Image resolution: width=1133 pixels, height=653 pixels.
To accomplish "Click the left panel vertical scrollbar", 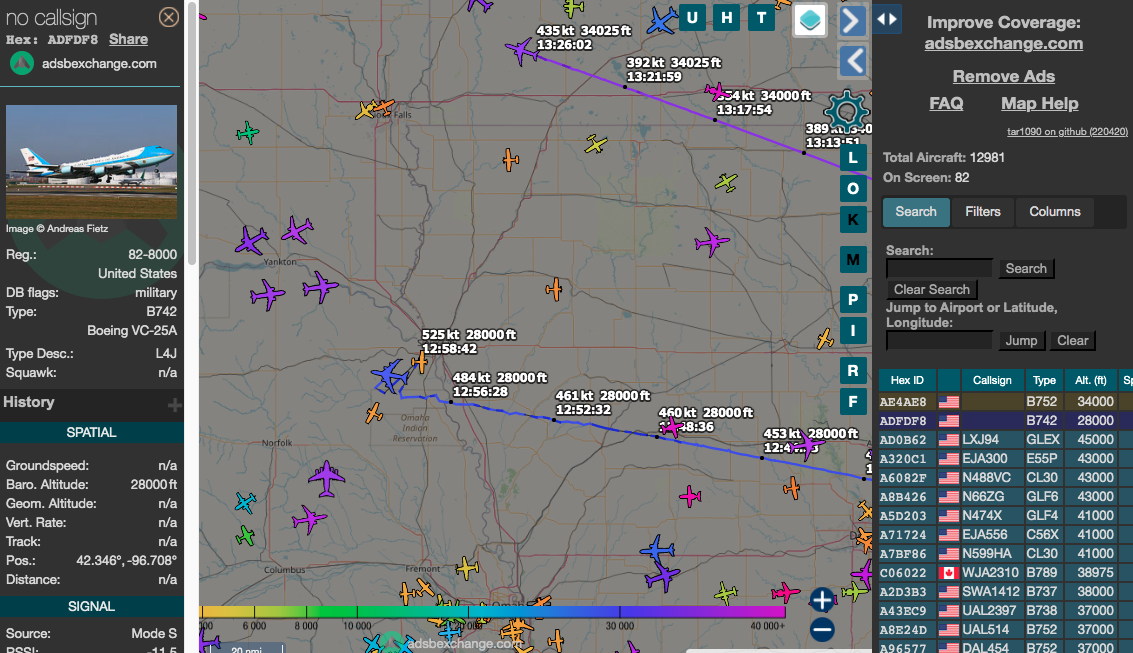I will pos(191,134).
